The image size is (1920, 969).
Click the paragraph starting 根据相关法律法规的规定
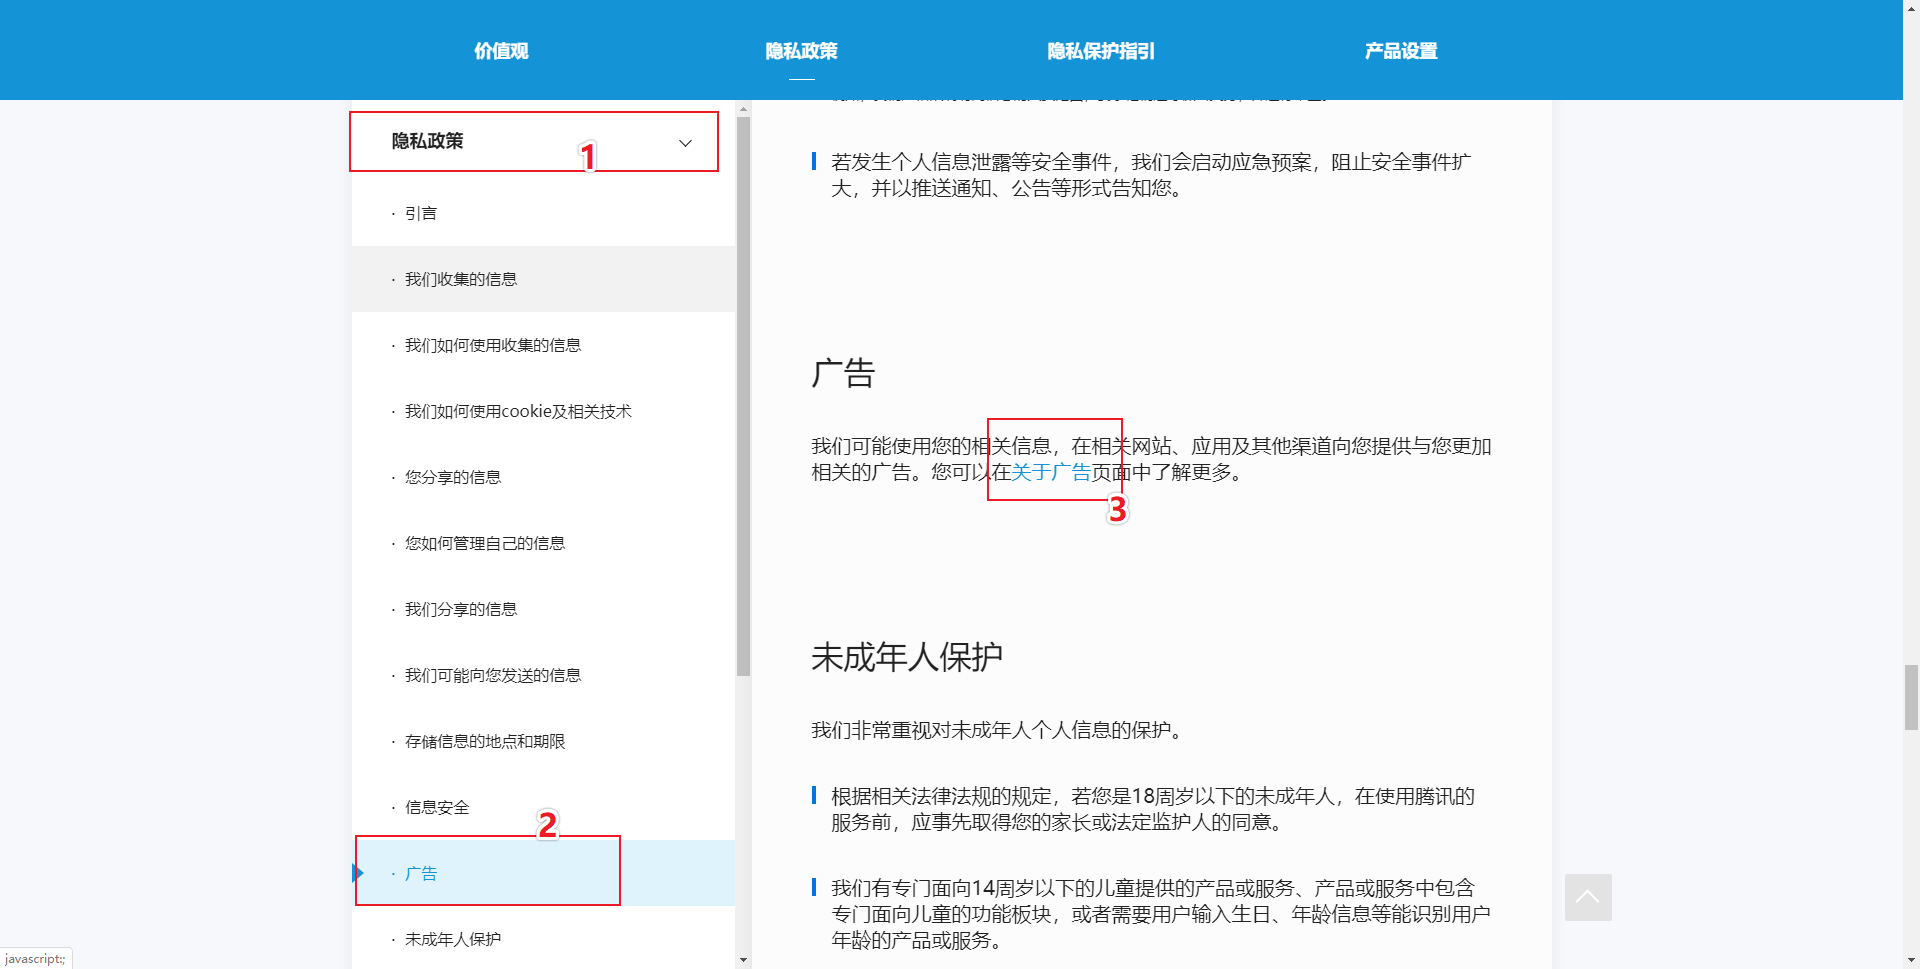tap(1153, 809)
